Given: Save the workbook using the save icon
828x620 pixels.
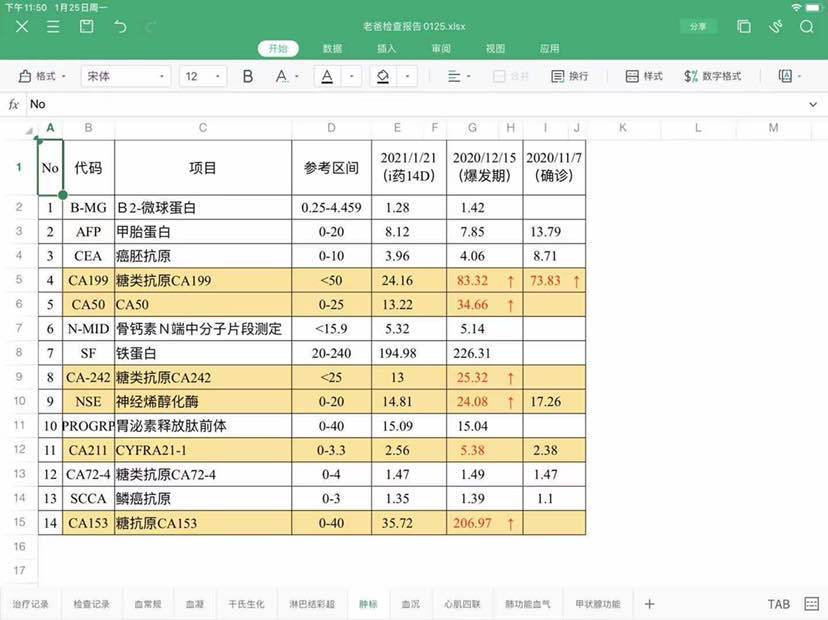Looking at the screenshot, I should pos(87,27).
